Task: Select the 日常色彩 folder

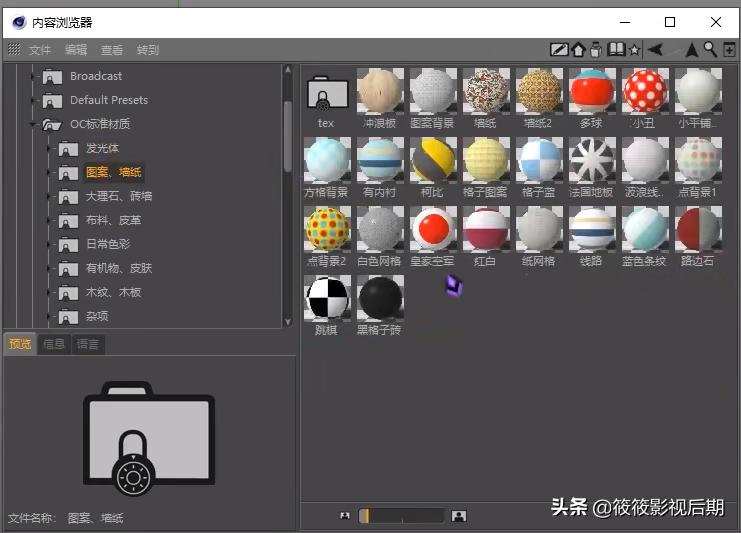Action: (x=108, y=245)
